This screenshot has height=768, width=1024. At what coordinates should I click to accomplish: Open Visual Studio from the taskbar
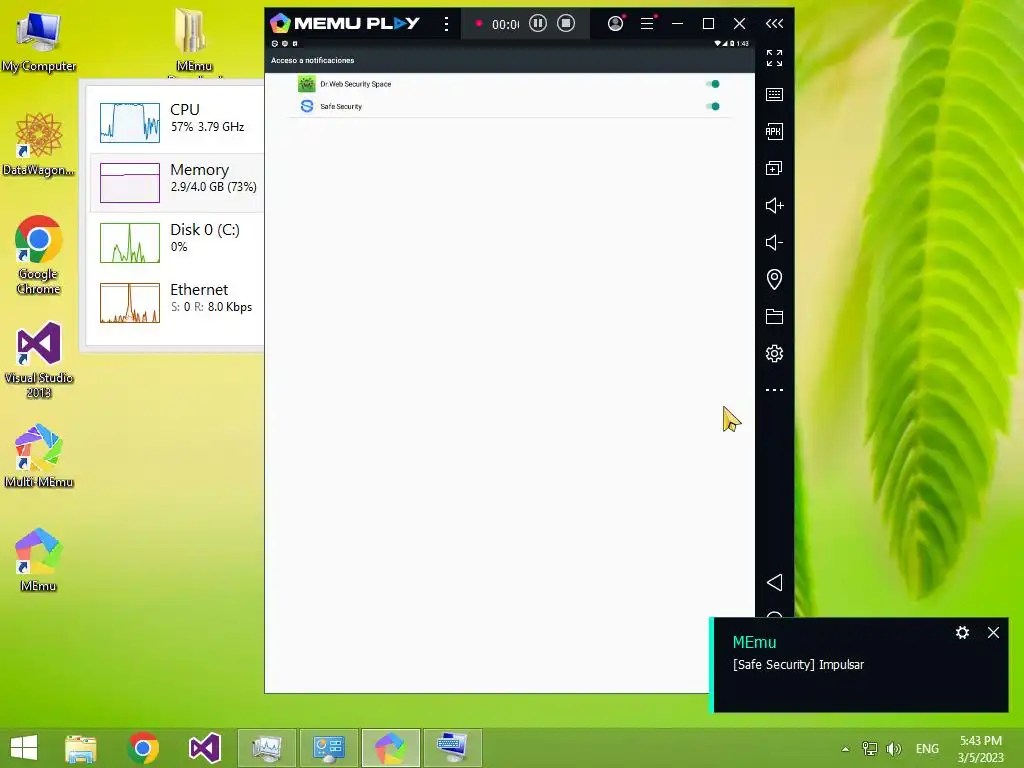click(204, 748)
